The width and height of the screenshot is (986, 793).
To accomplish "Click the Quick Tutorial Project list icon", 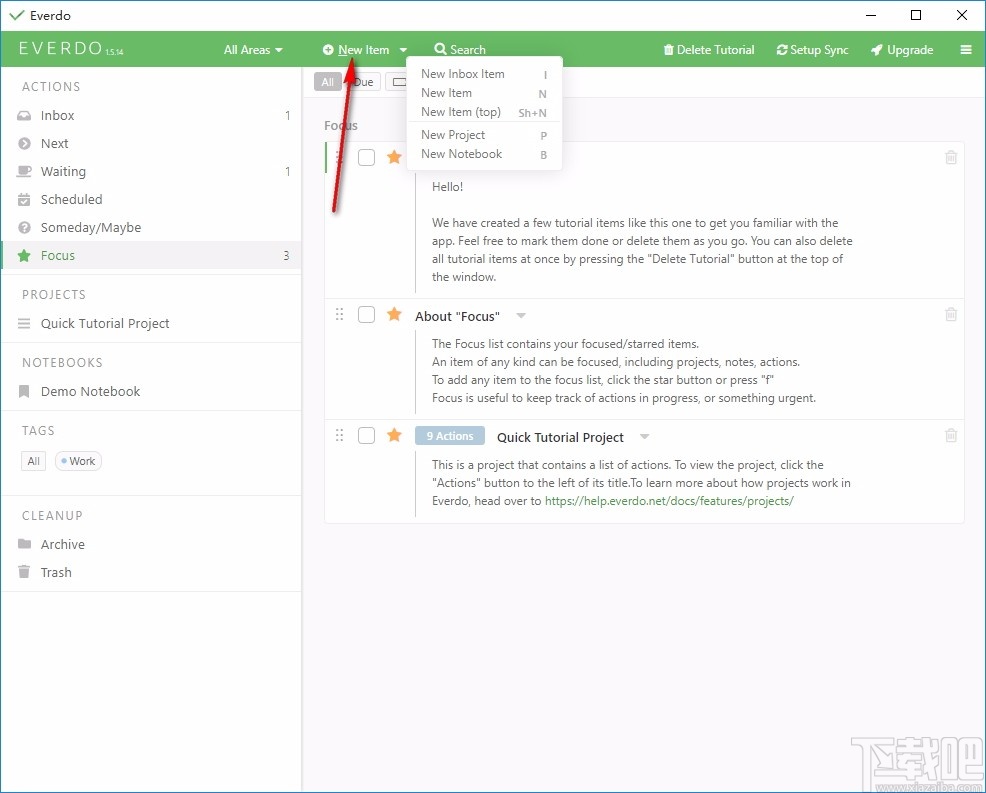I will (24, 323).
